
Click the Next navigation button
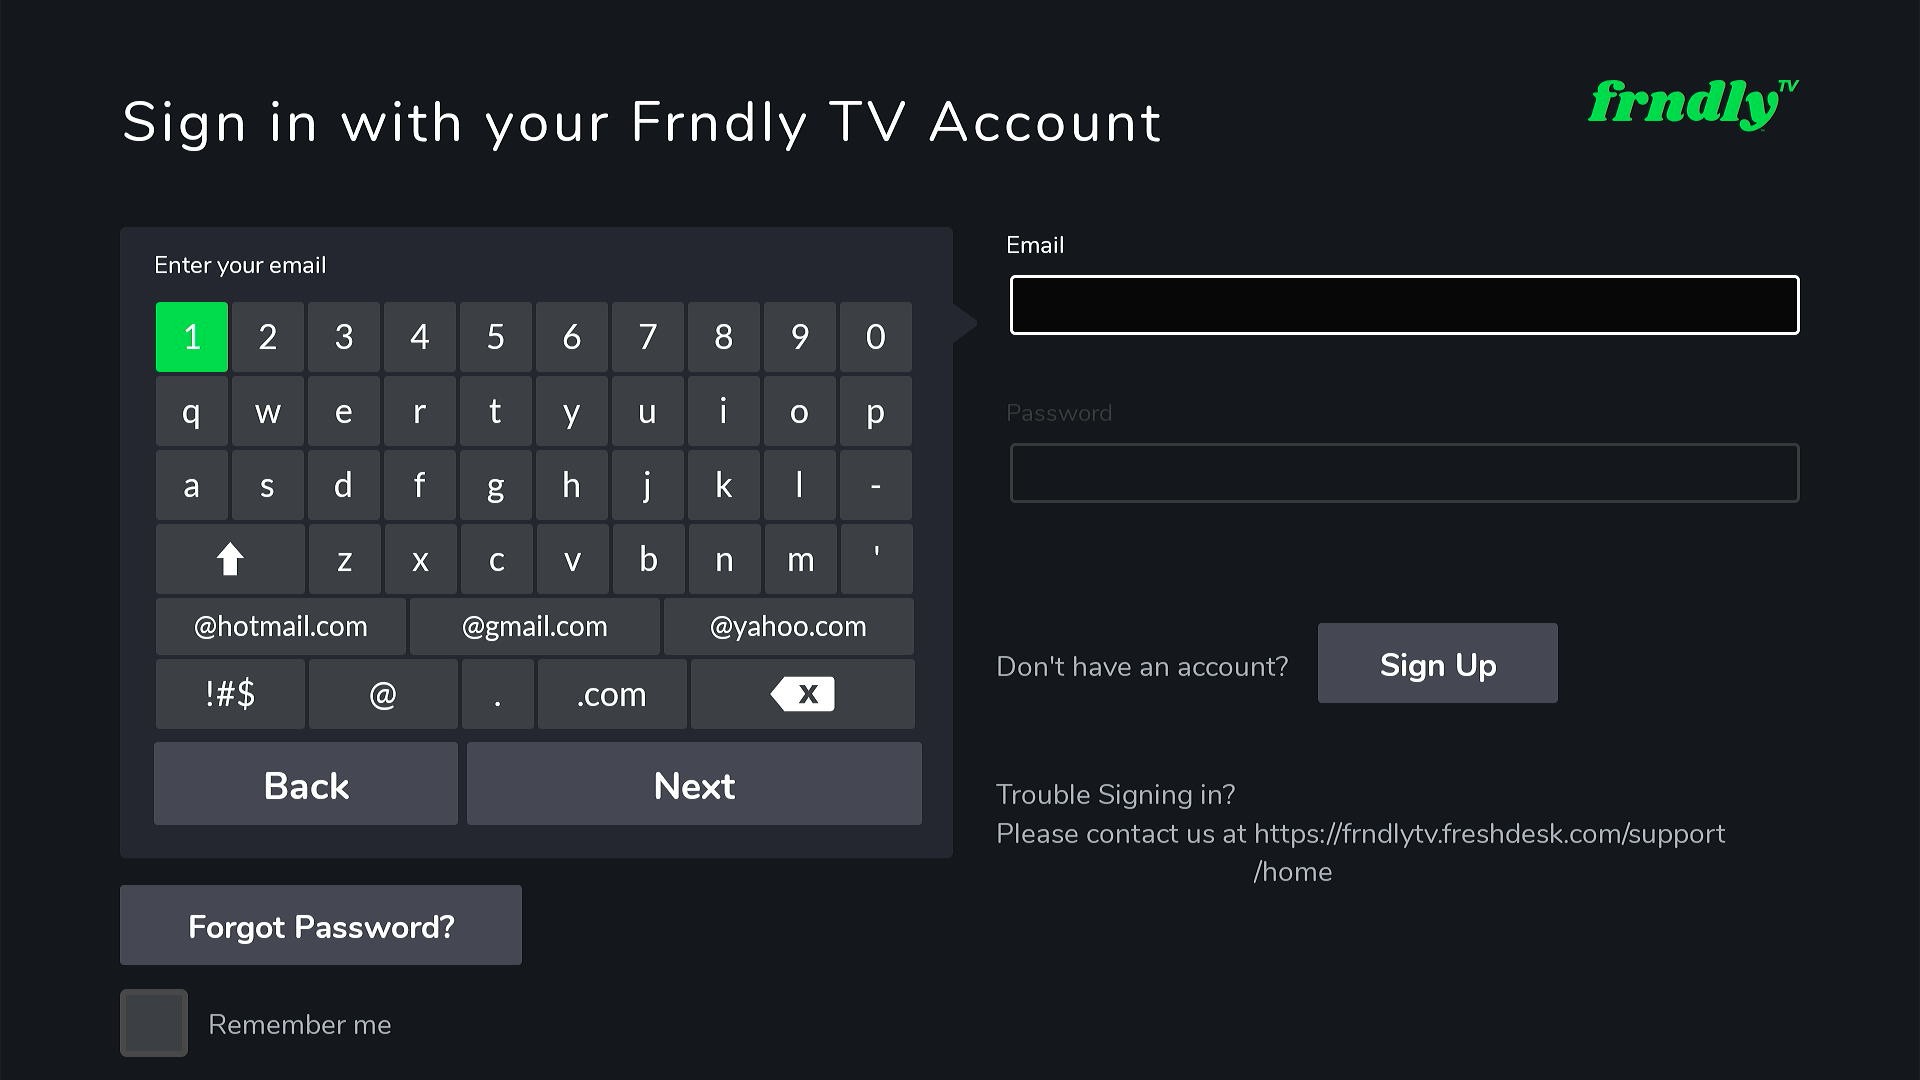click(x=695, y=783)
